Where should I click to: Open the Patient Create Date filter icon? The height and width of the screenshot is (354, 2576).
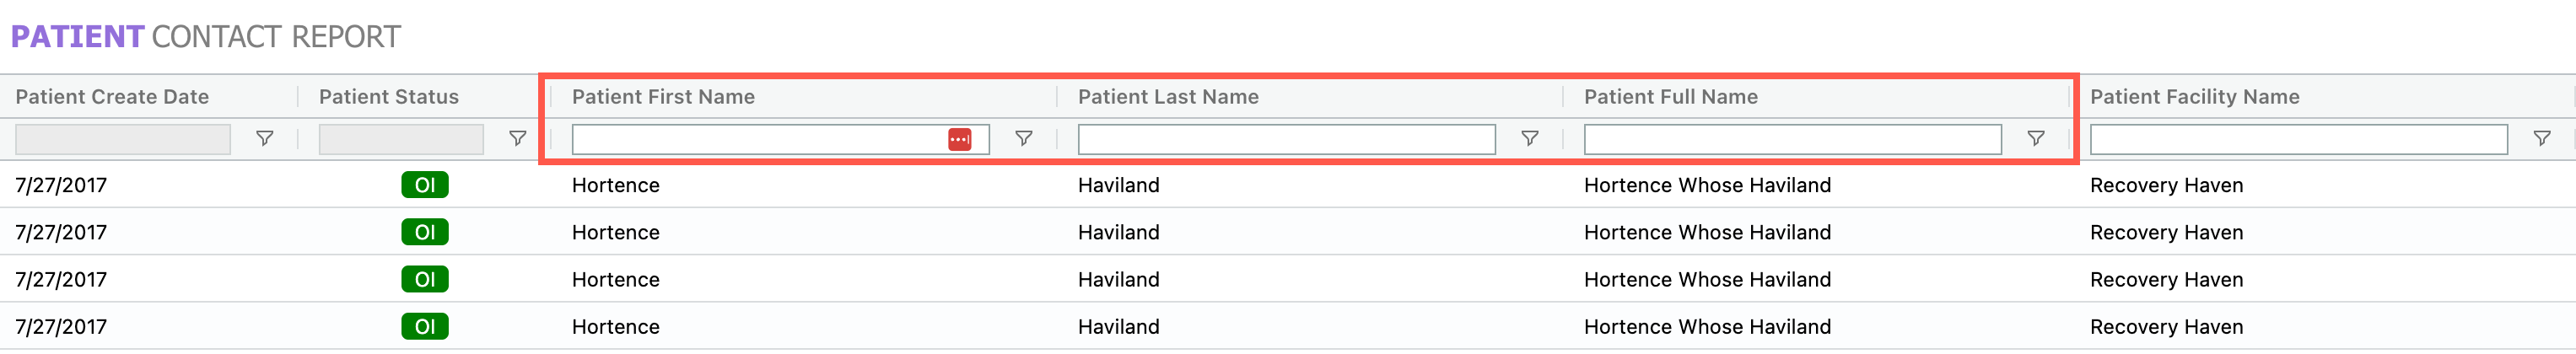264,139
